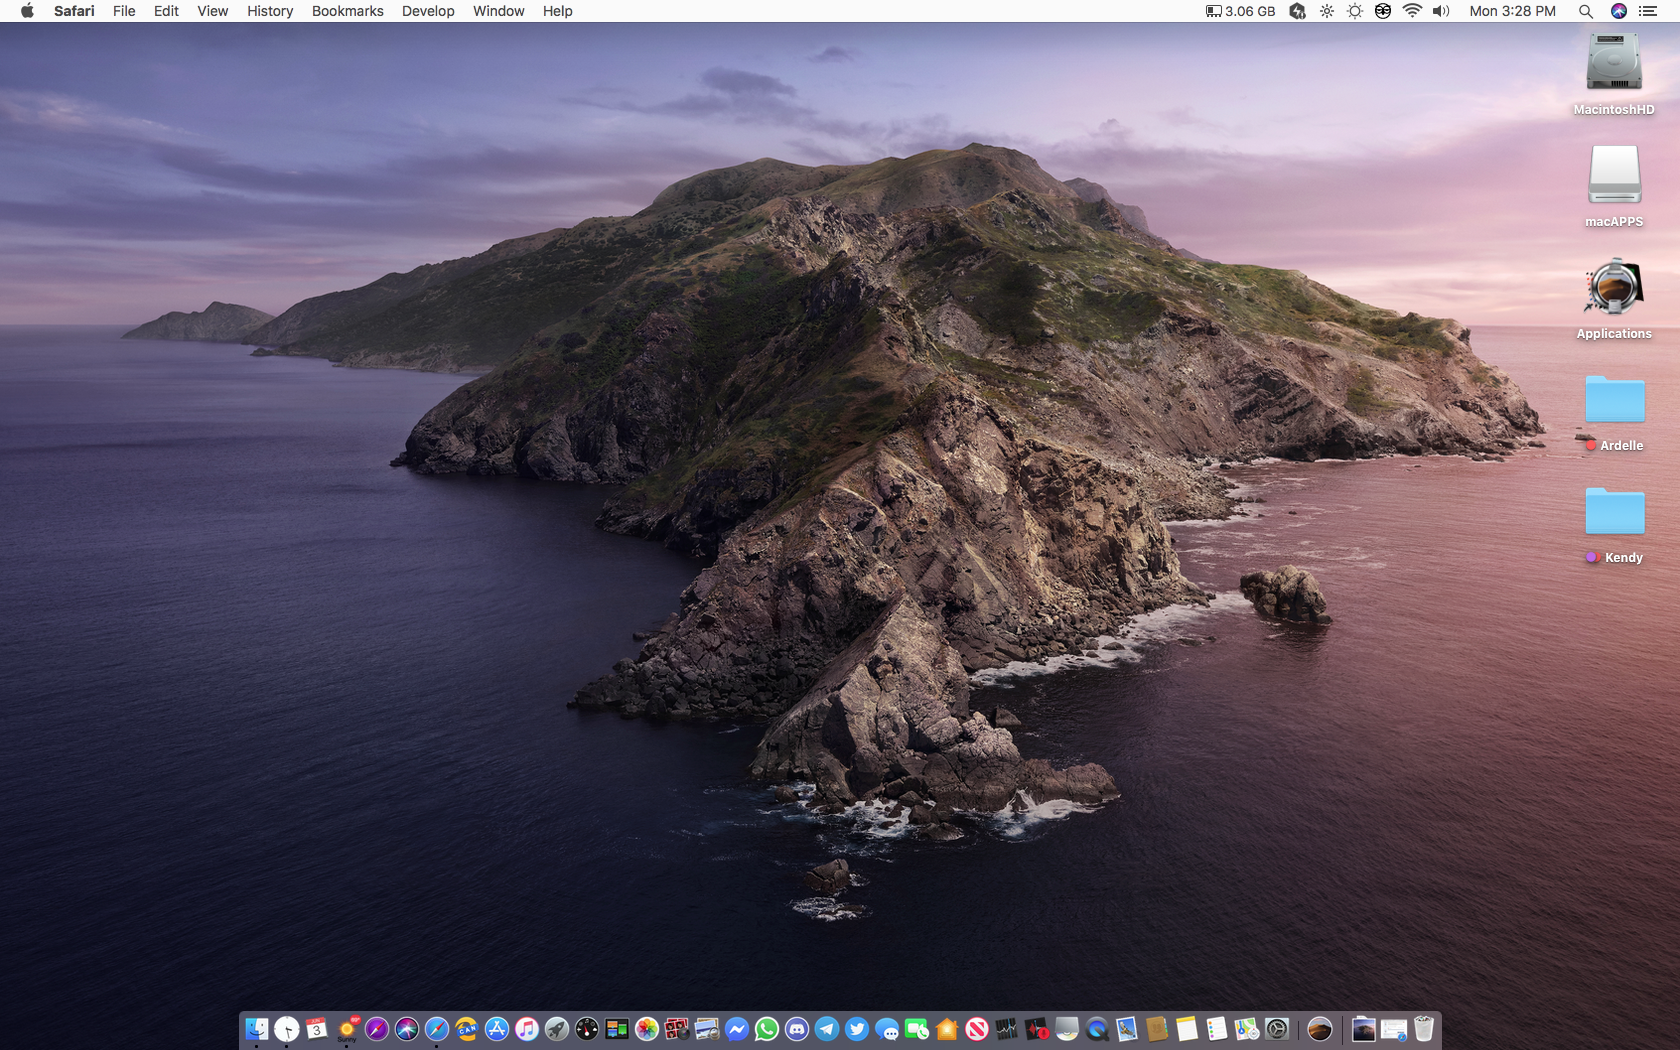Viewport: 1680px width, 1050px height.
Task: Open Launchpad rocket icon in Dock
Action: point(557,1029)
